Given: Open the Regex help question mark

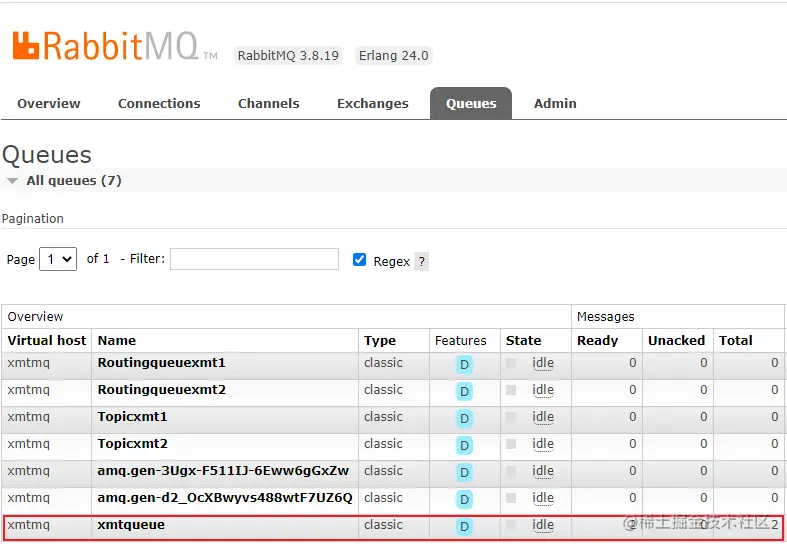Looking at the screenshot, I should [x=422, y=261].
